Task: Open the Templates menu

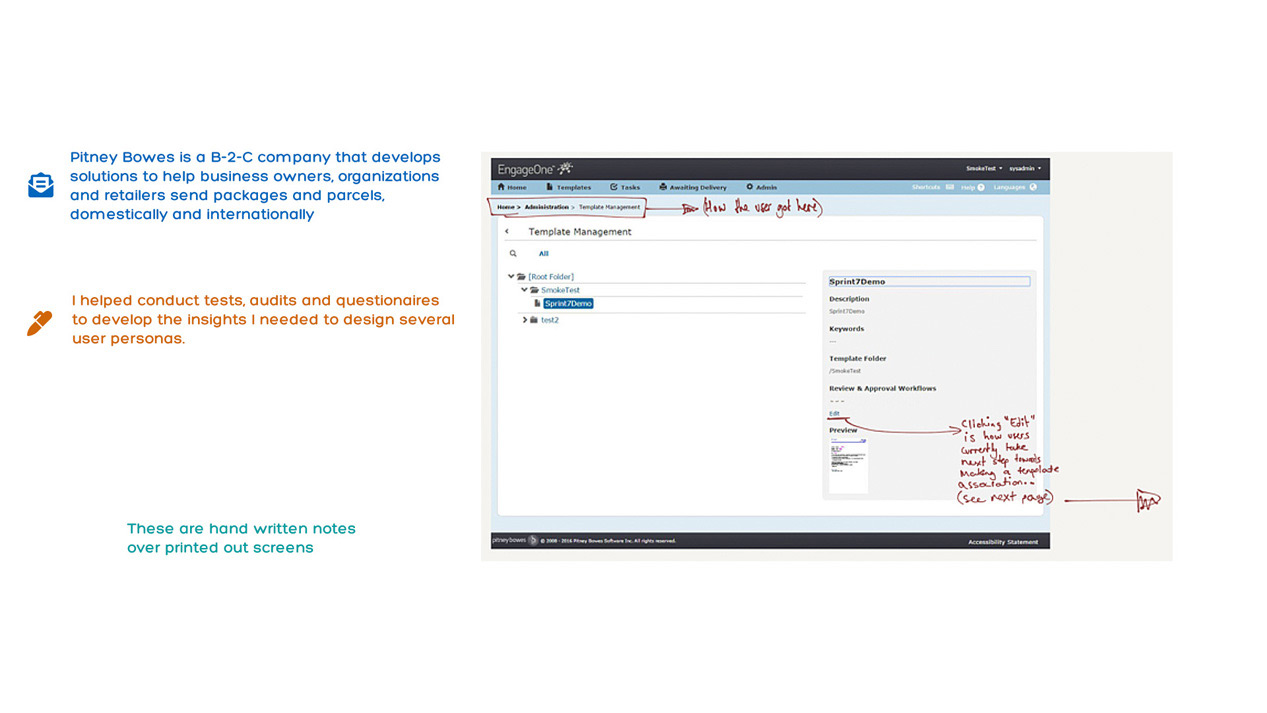Action: 568,187
